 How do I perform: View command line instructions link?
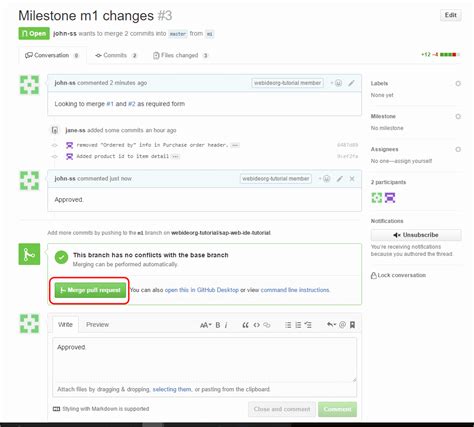(295, 290)
